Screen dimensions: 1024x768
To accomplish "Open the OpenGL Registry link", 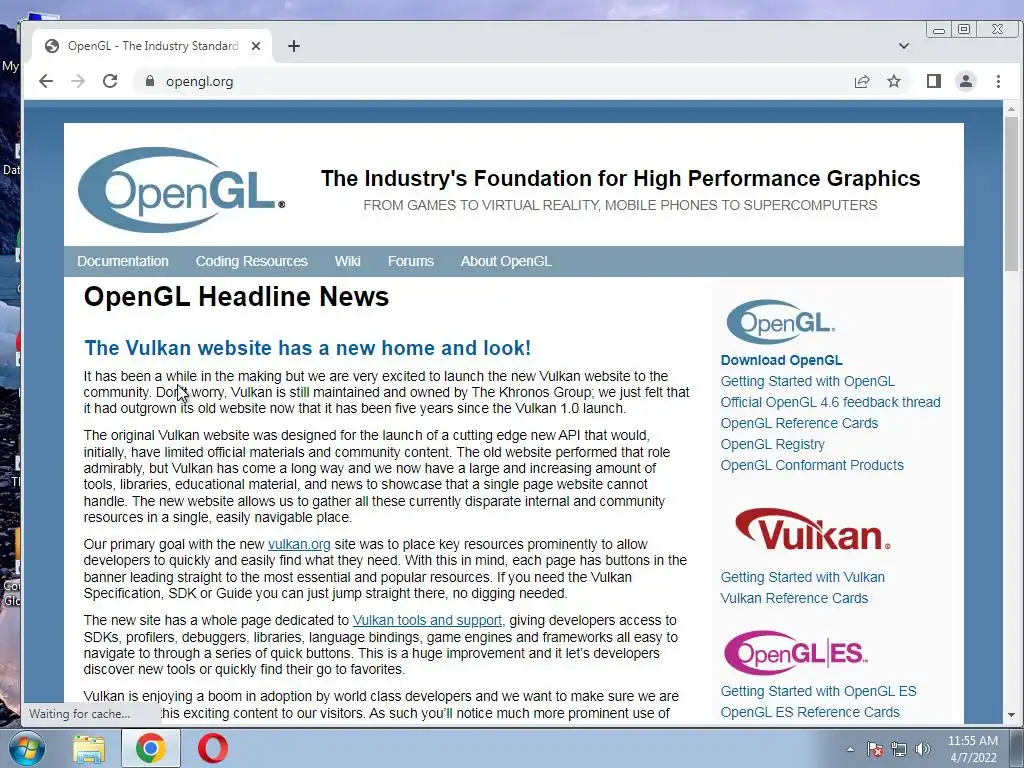I will (x=773, y=444).
